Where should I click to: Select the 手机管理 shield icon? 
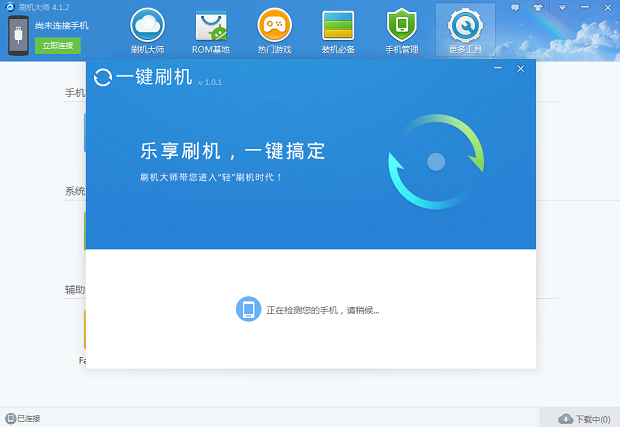401,29
